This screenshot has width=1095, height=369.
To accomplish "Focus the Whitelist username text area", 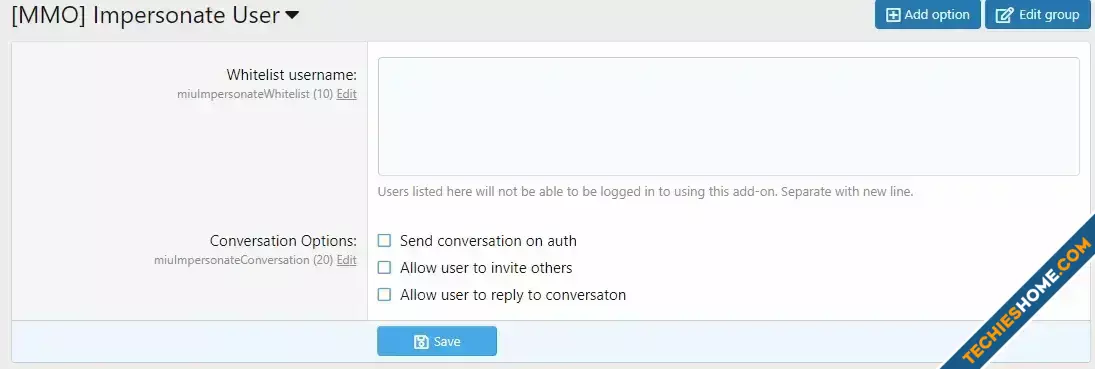I will (728, 116).
